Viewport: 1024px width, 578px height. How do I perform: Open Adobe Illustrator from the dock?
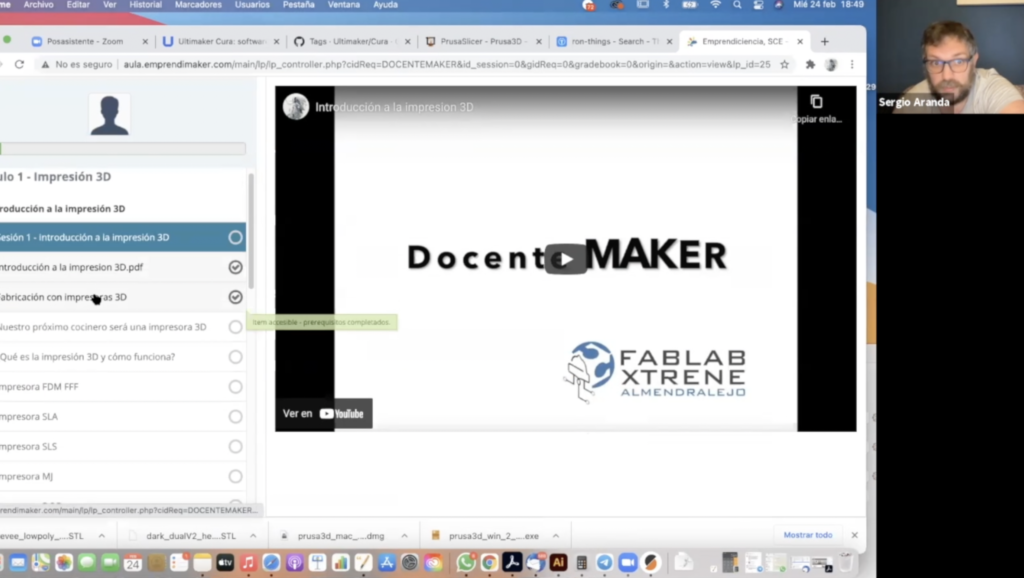(x=558, y=562)
